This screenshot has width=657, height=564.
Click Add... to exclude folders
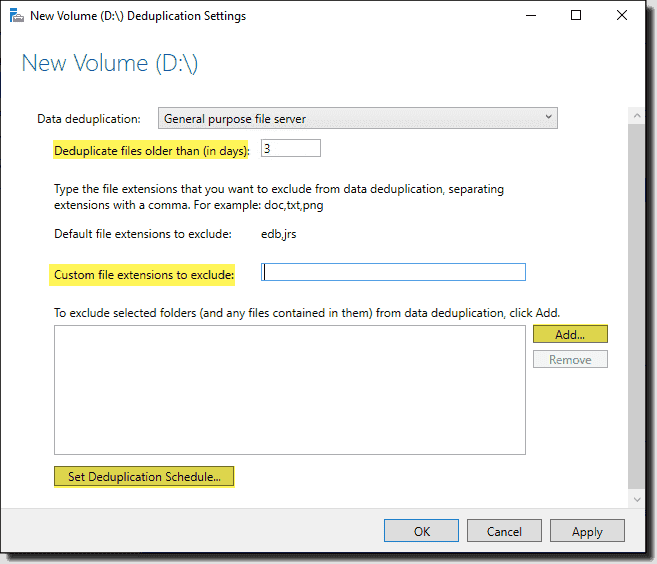pos(570,334)
